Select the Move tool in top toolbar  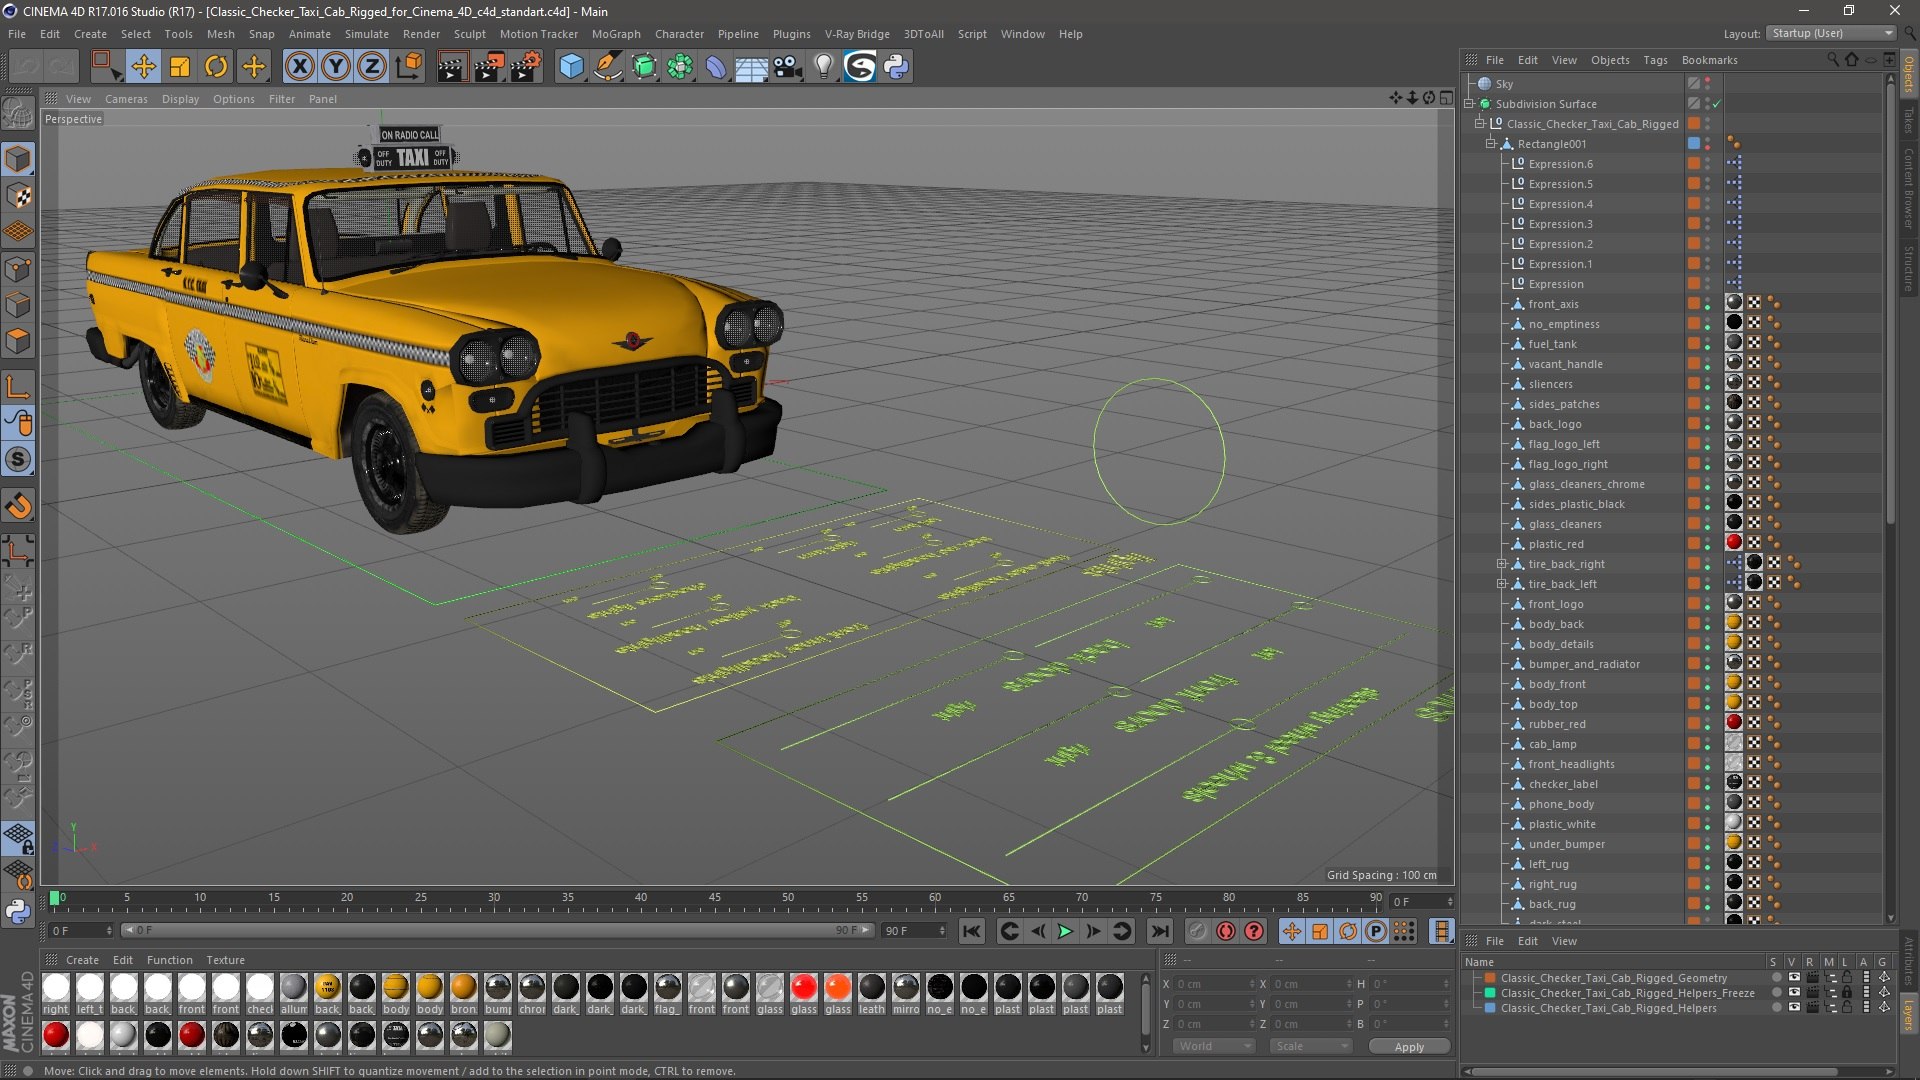[143, 67]
